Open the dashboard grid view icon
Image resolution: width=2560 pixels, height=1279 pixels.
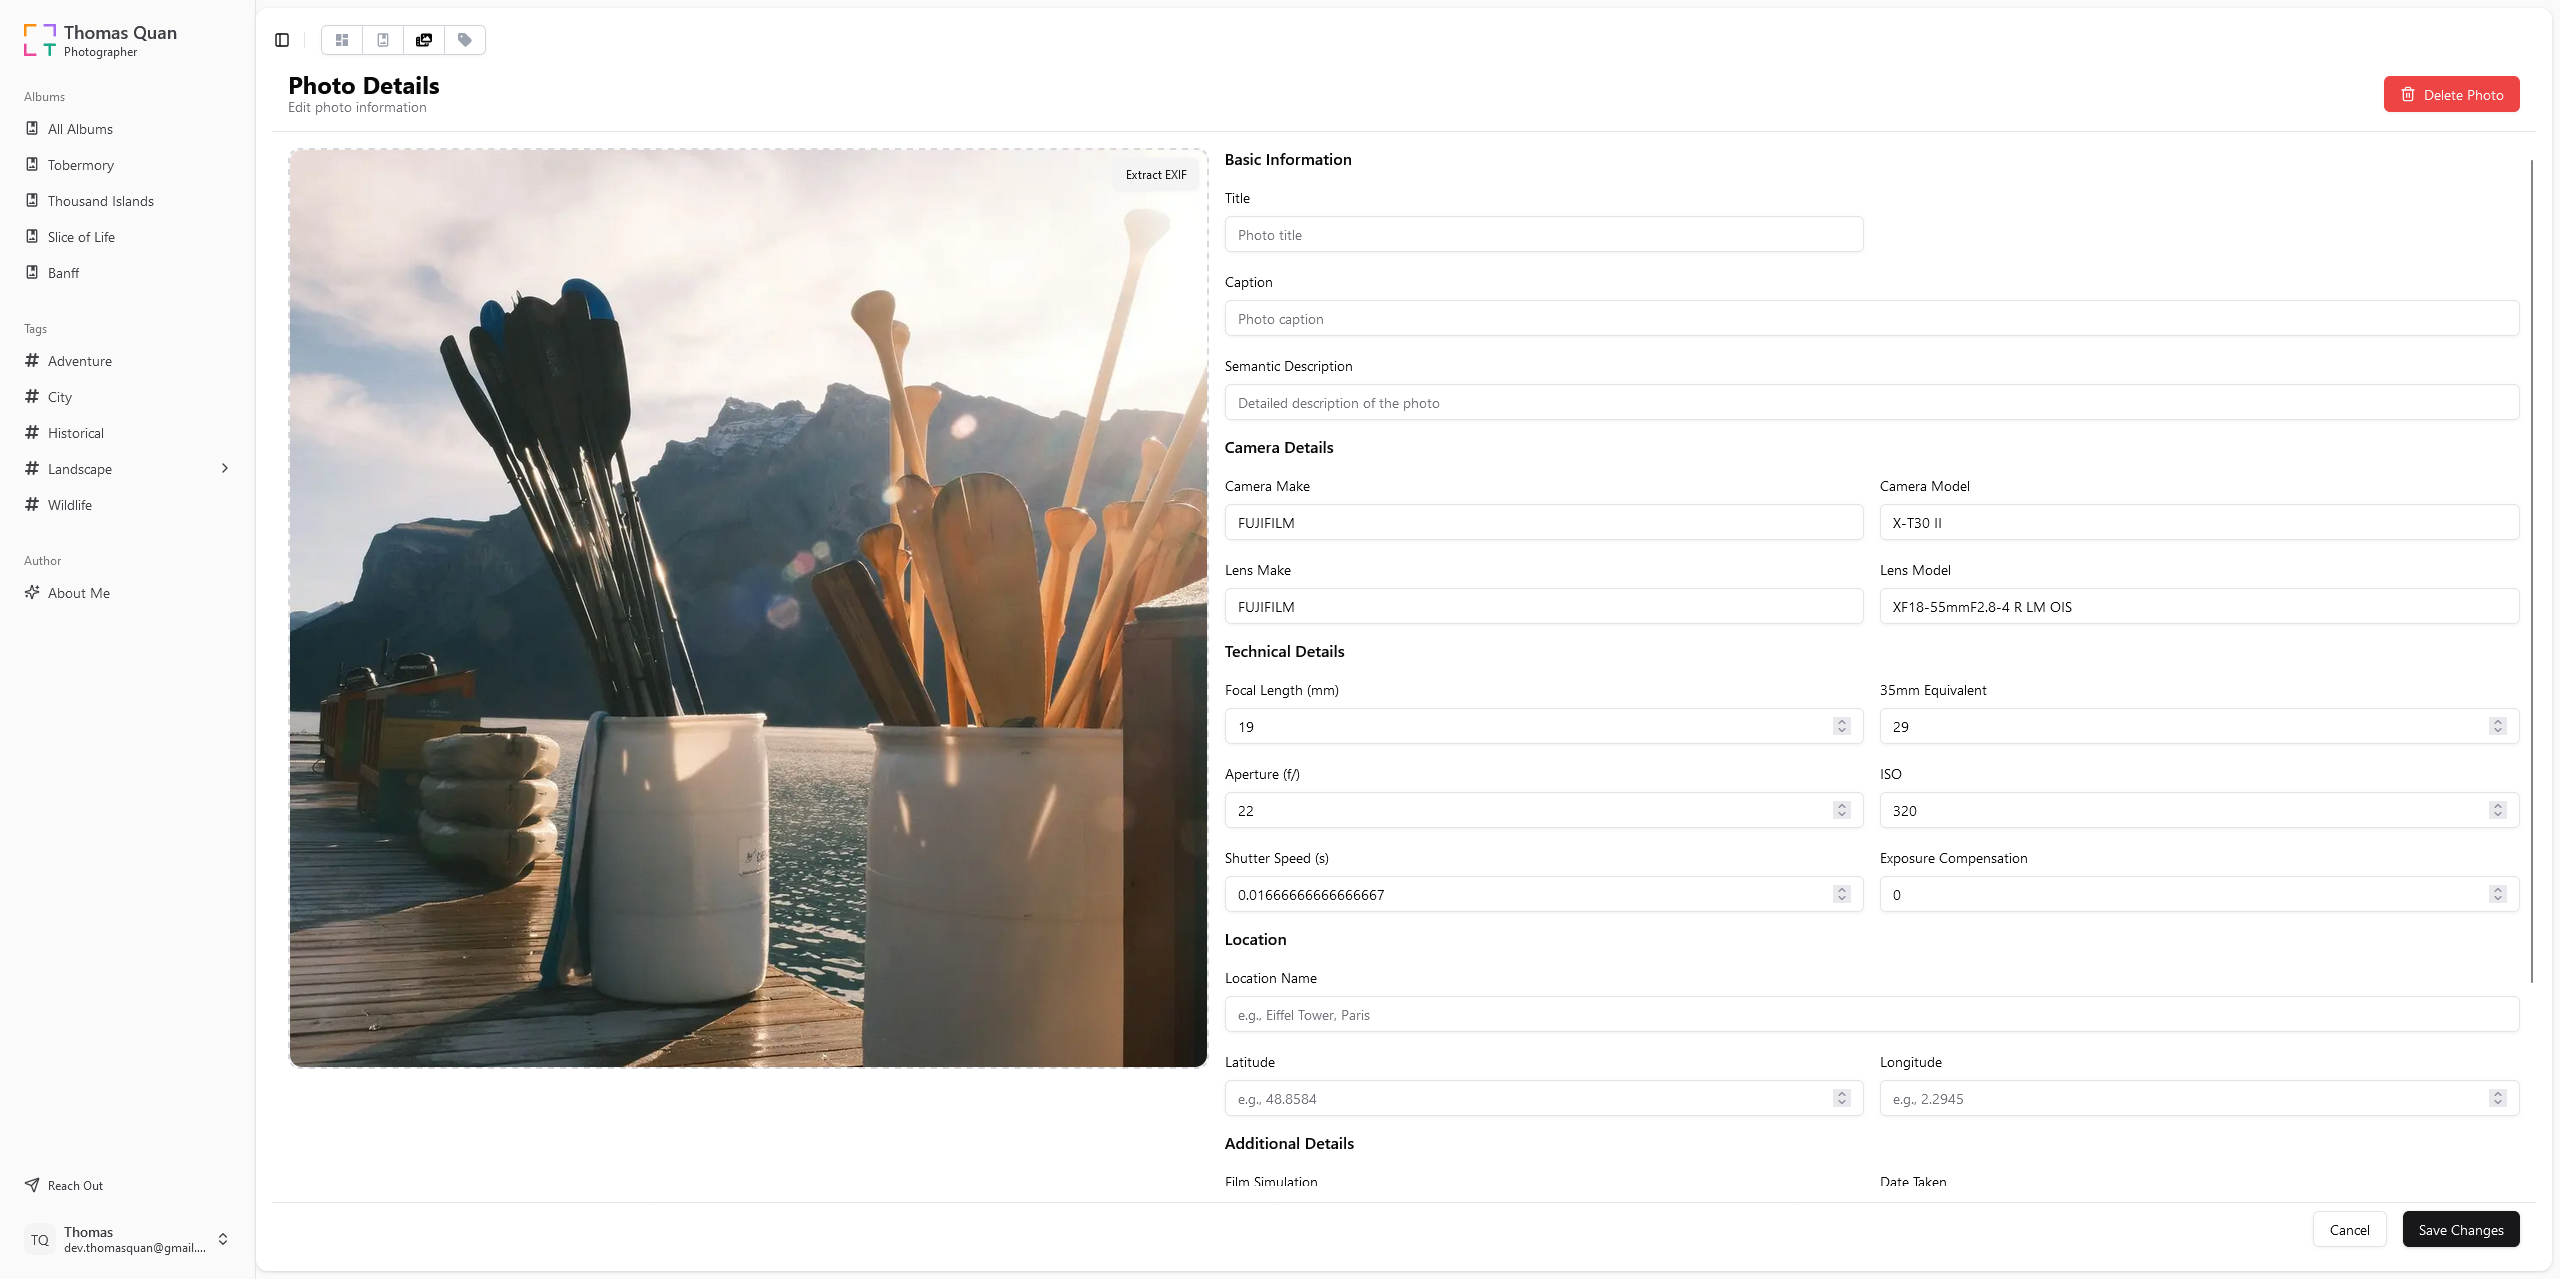click(x=342, y=40)
